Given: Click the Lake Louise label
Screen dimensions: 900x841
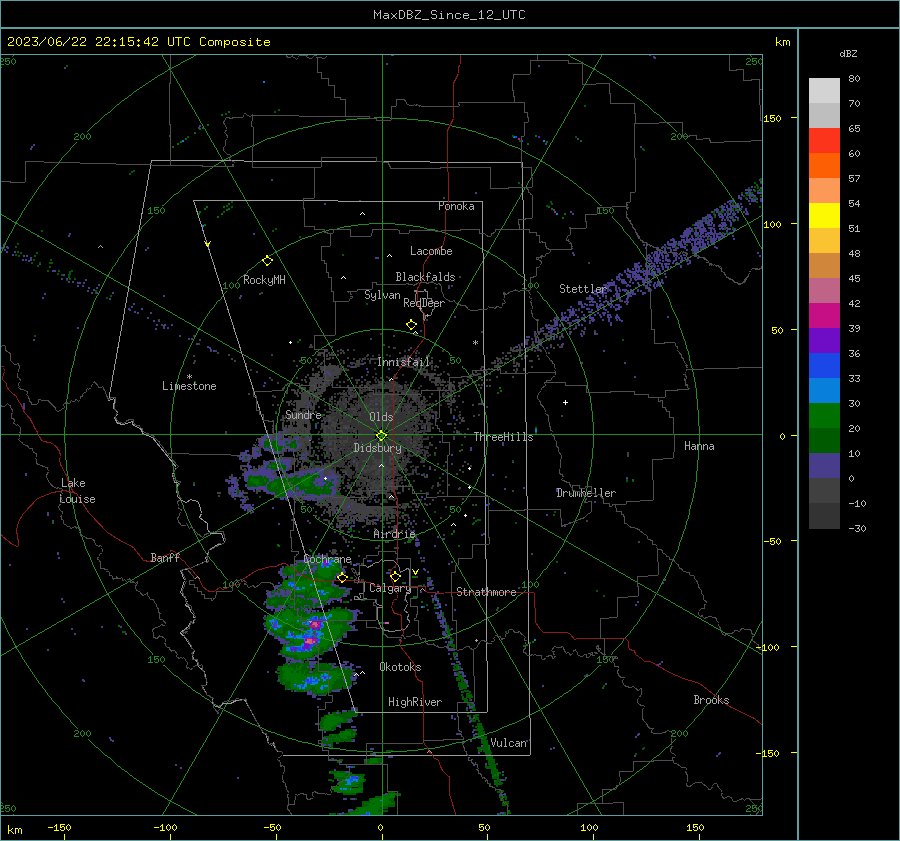Looking at the screenshot, I should 77,491.
